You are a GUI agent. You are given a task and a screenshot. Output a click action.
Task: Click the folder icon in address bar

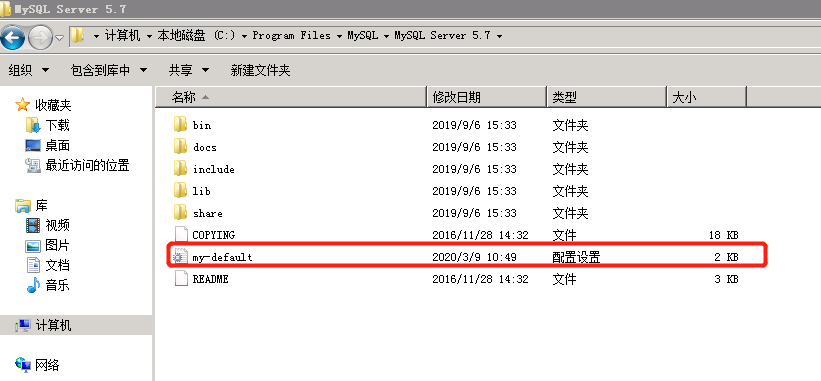[x=77, y=36]
